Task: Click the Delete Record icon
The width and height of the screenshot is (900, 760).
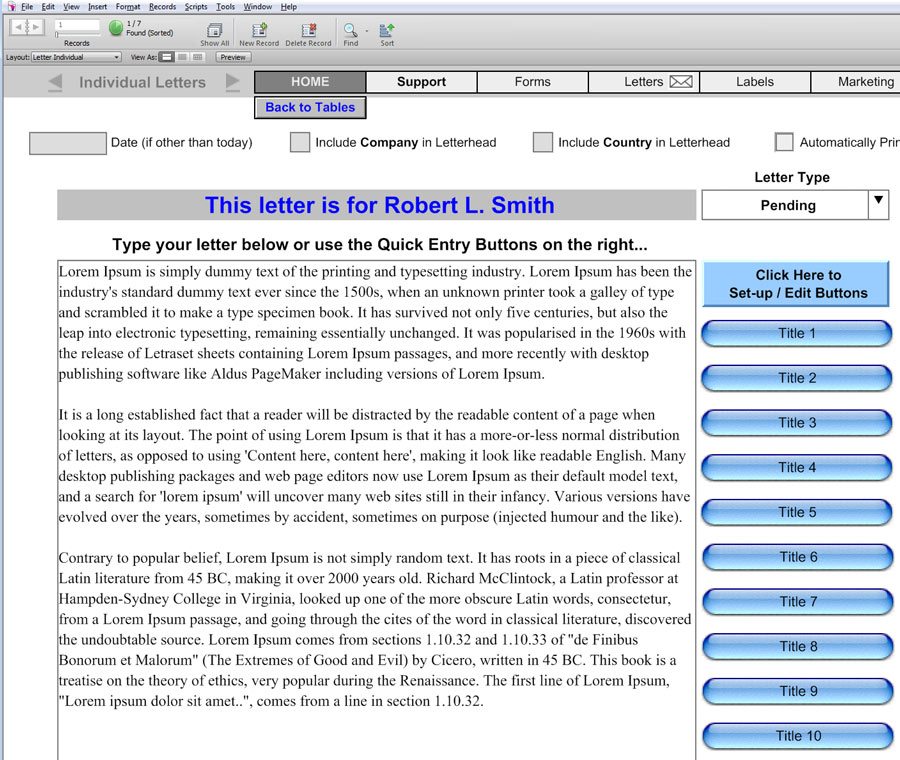Action: coord(308,30)
